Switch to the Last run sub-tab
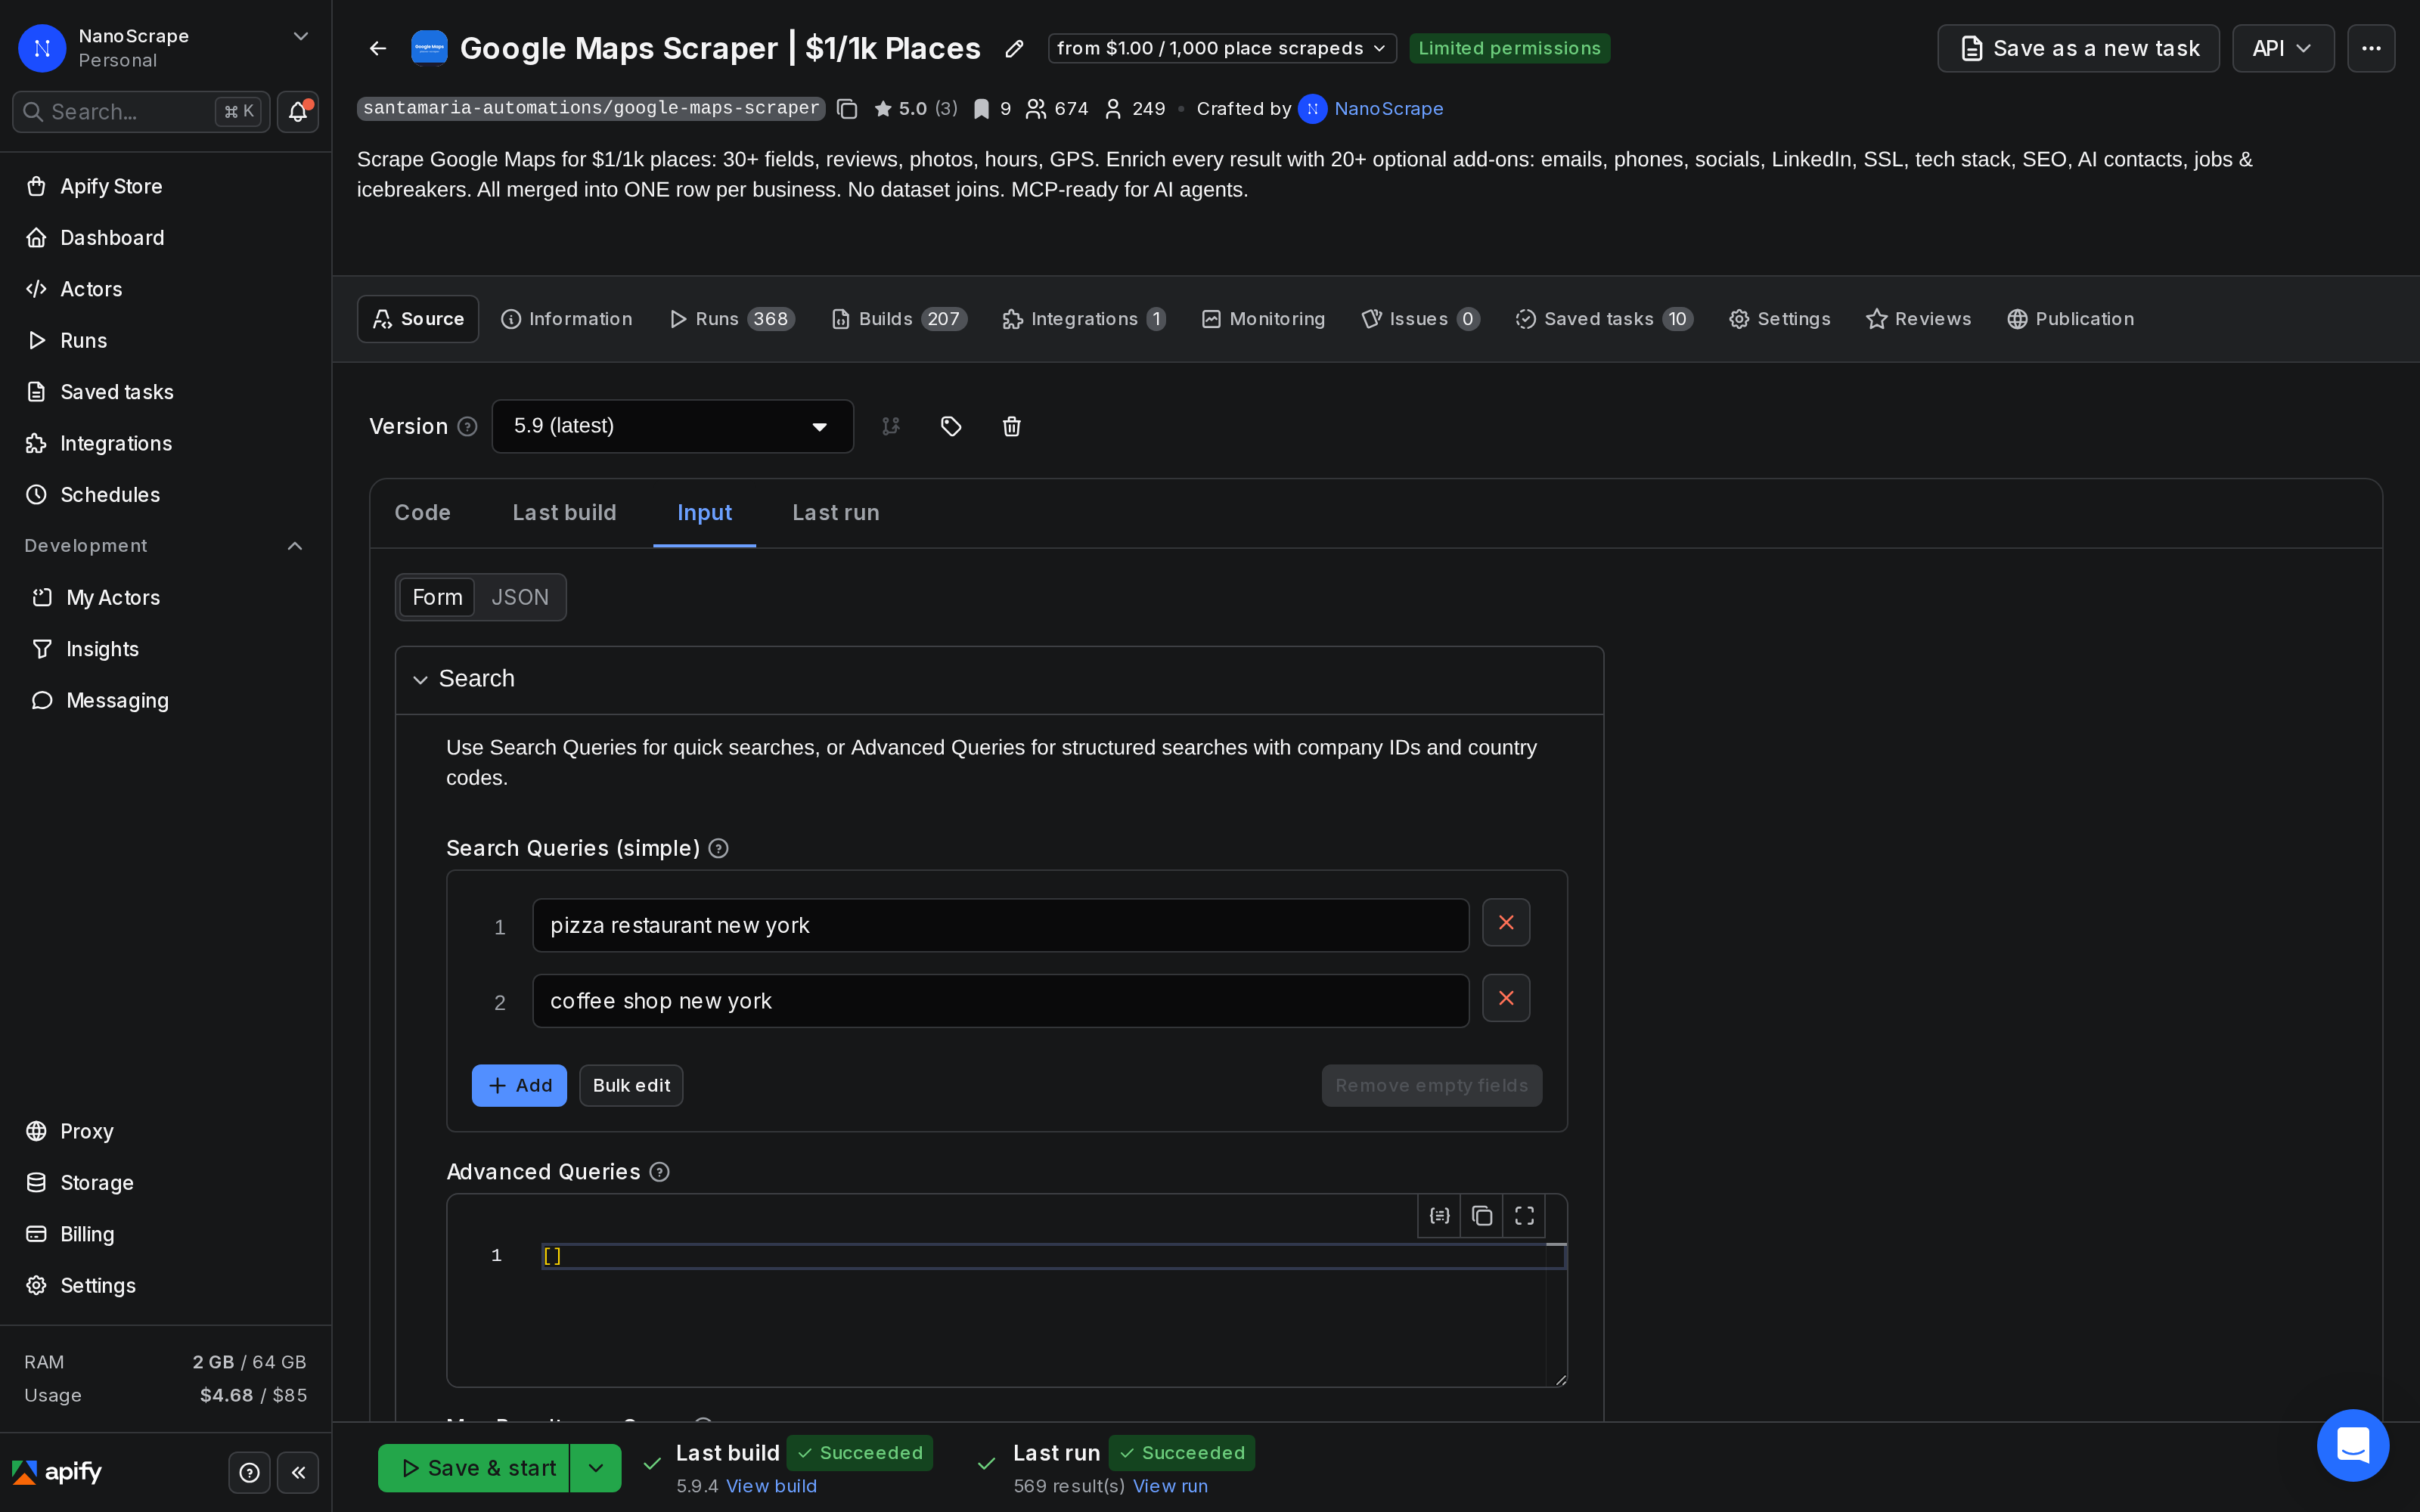Screen dimensions: 2420x1512 tap(836, 513)
